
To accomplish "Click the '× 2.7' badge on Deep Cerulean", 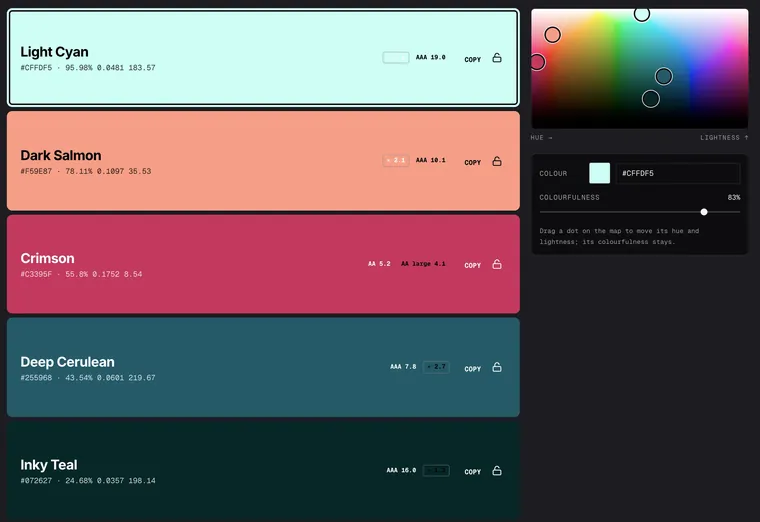I will click(436, 367).
